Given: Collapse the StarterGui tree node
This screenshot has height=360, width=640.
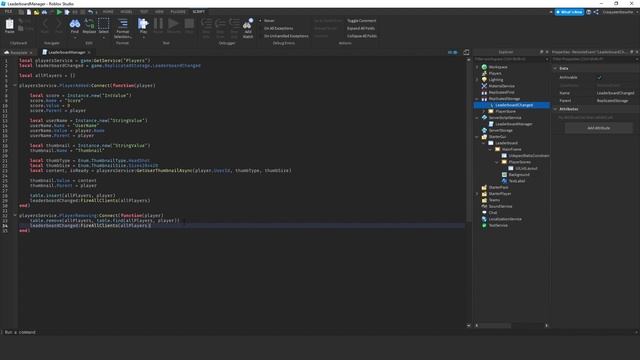Looking at the screenshot, I should point(477,137).
